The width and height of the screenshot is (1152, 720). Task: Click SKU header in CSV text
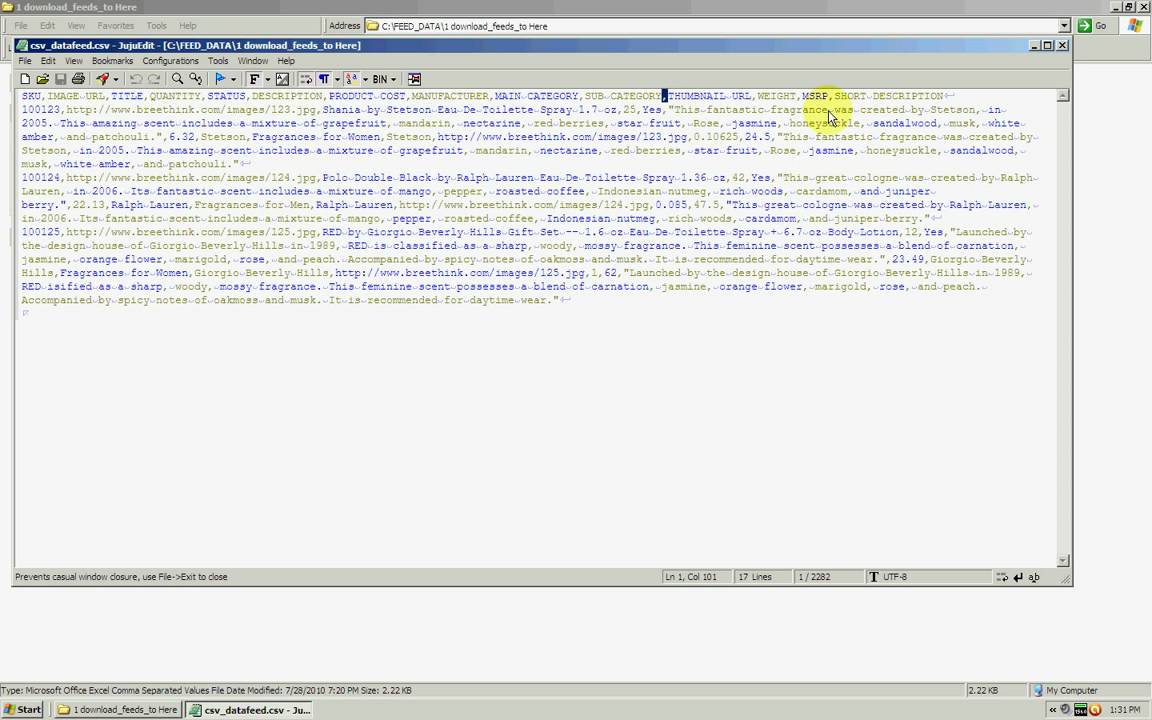click(x=31, y=96)
